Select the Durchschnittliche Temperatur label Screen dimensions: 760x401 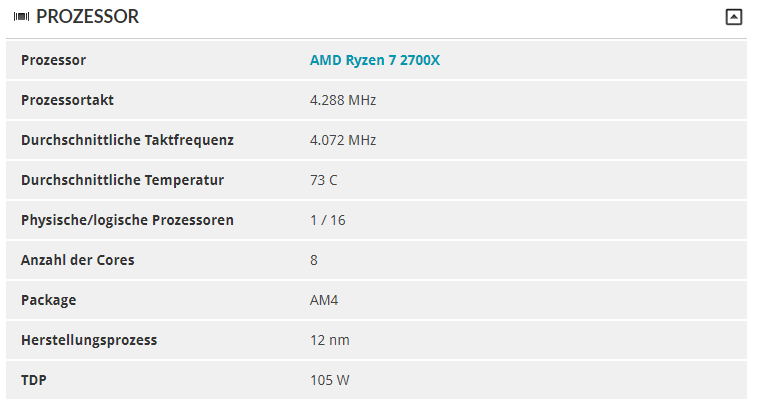(x=123, y=180)
